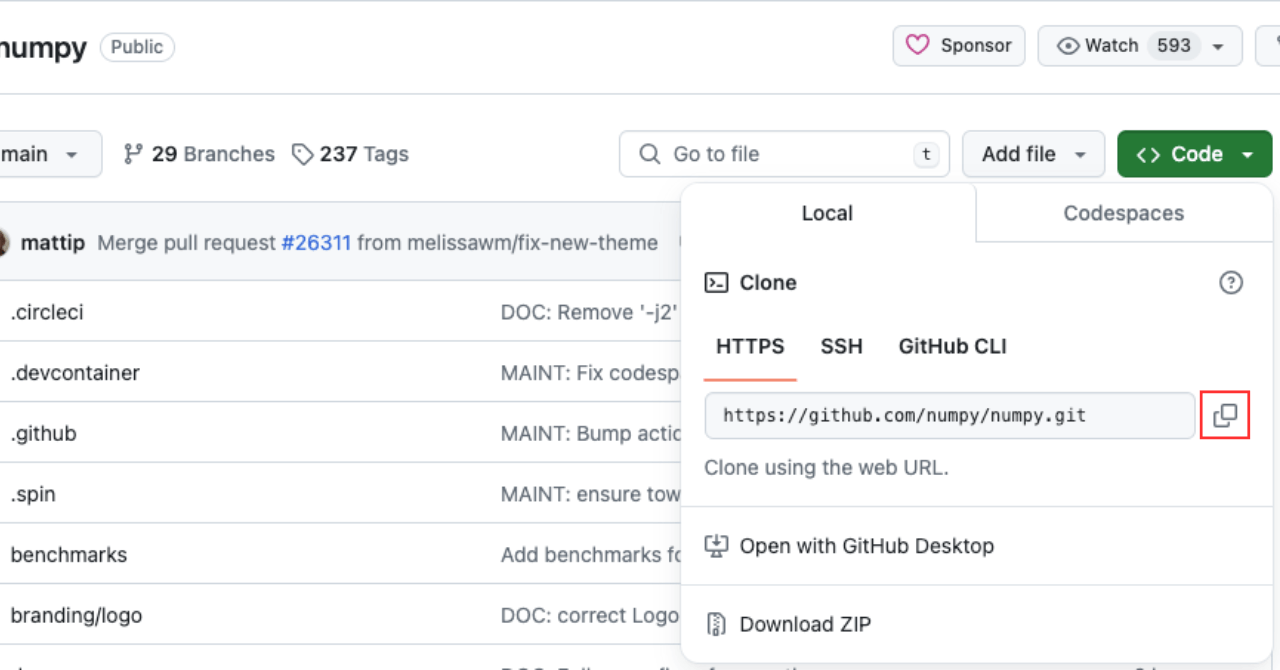Open the "MAINT: Fix codesp" commit message
Viewport: 1280px width, 670px height.
591,373
